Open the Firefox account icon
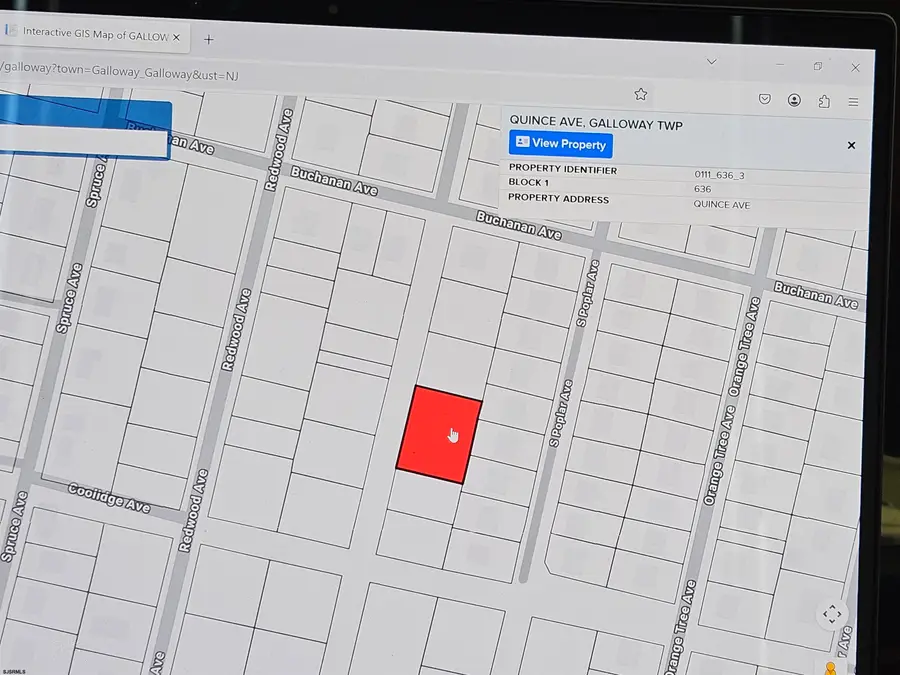This screenshot has width=900, height=675. (794, 100)
